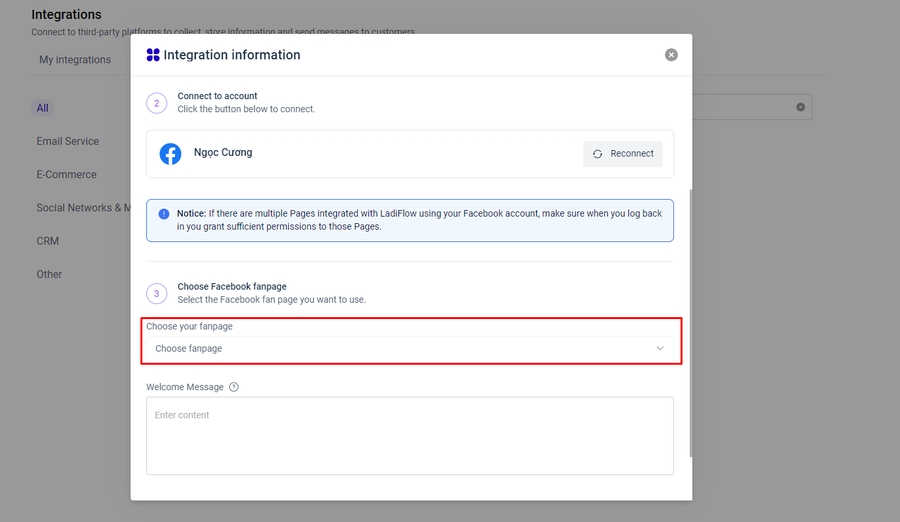Open the Choose fanpage dropdown
The image size is (900, 522).
click(x=410, y=349)
